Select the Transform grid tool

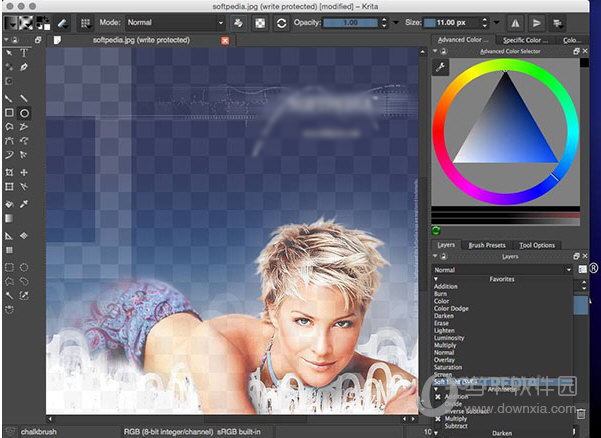[9, 187]
